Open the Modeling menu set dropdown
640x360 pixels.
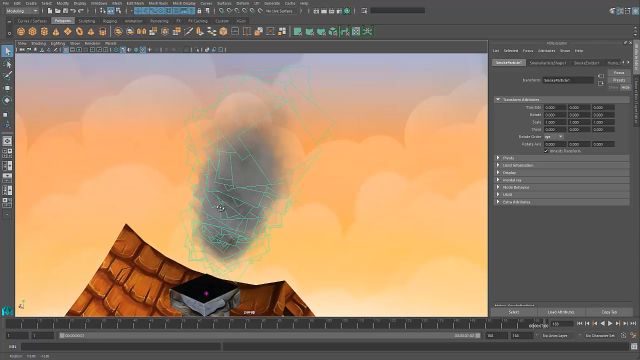pyautogui.click(x=21, y=11)
